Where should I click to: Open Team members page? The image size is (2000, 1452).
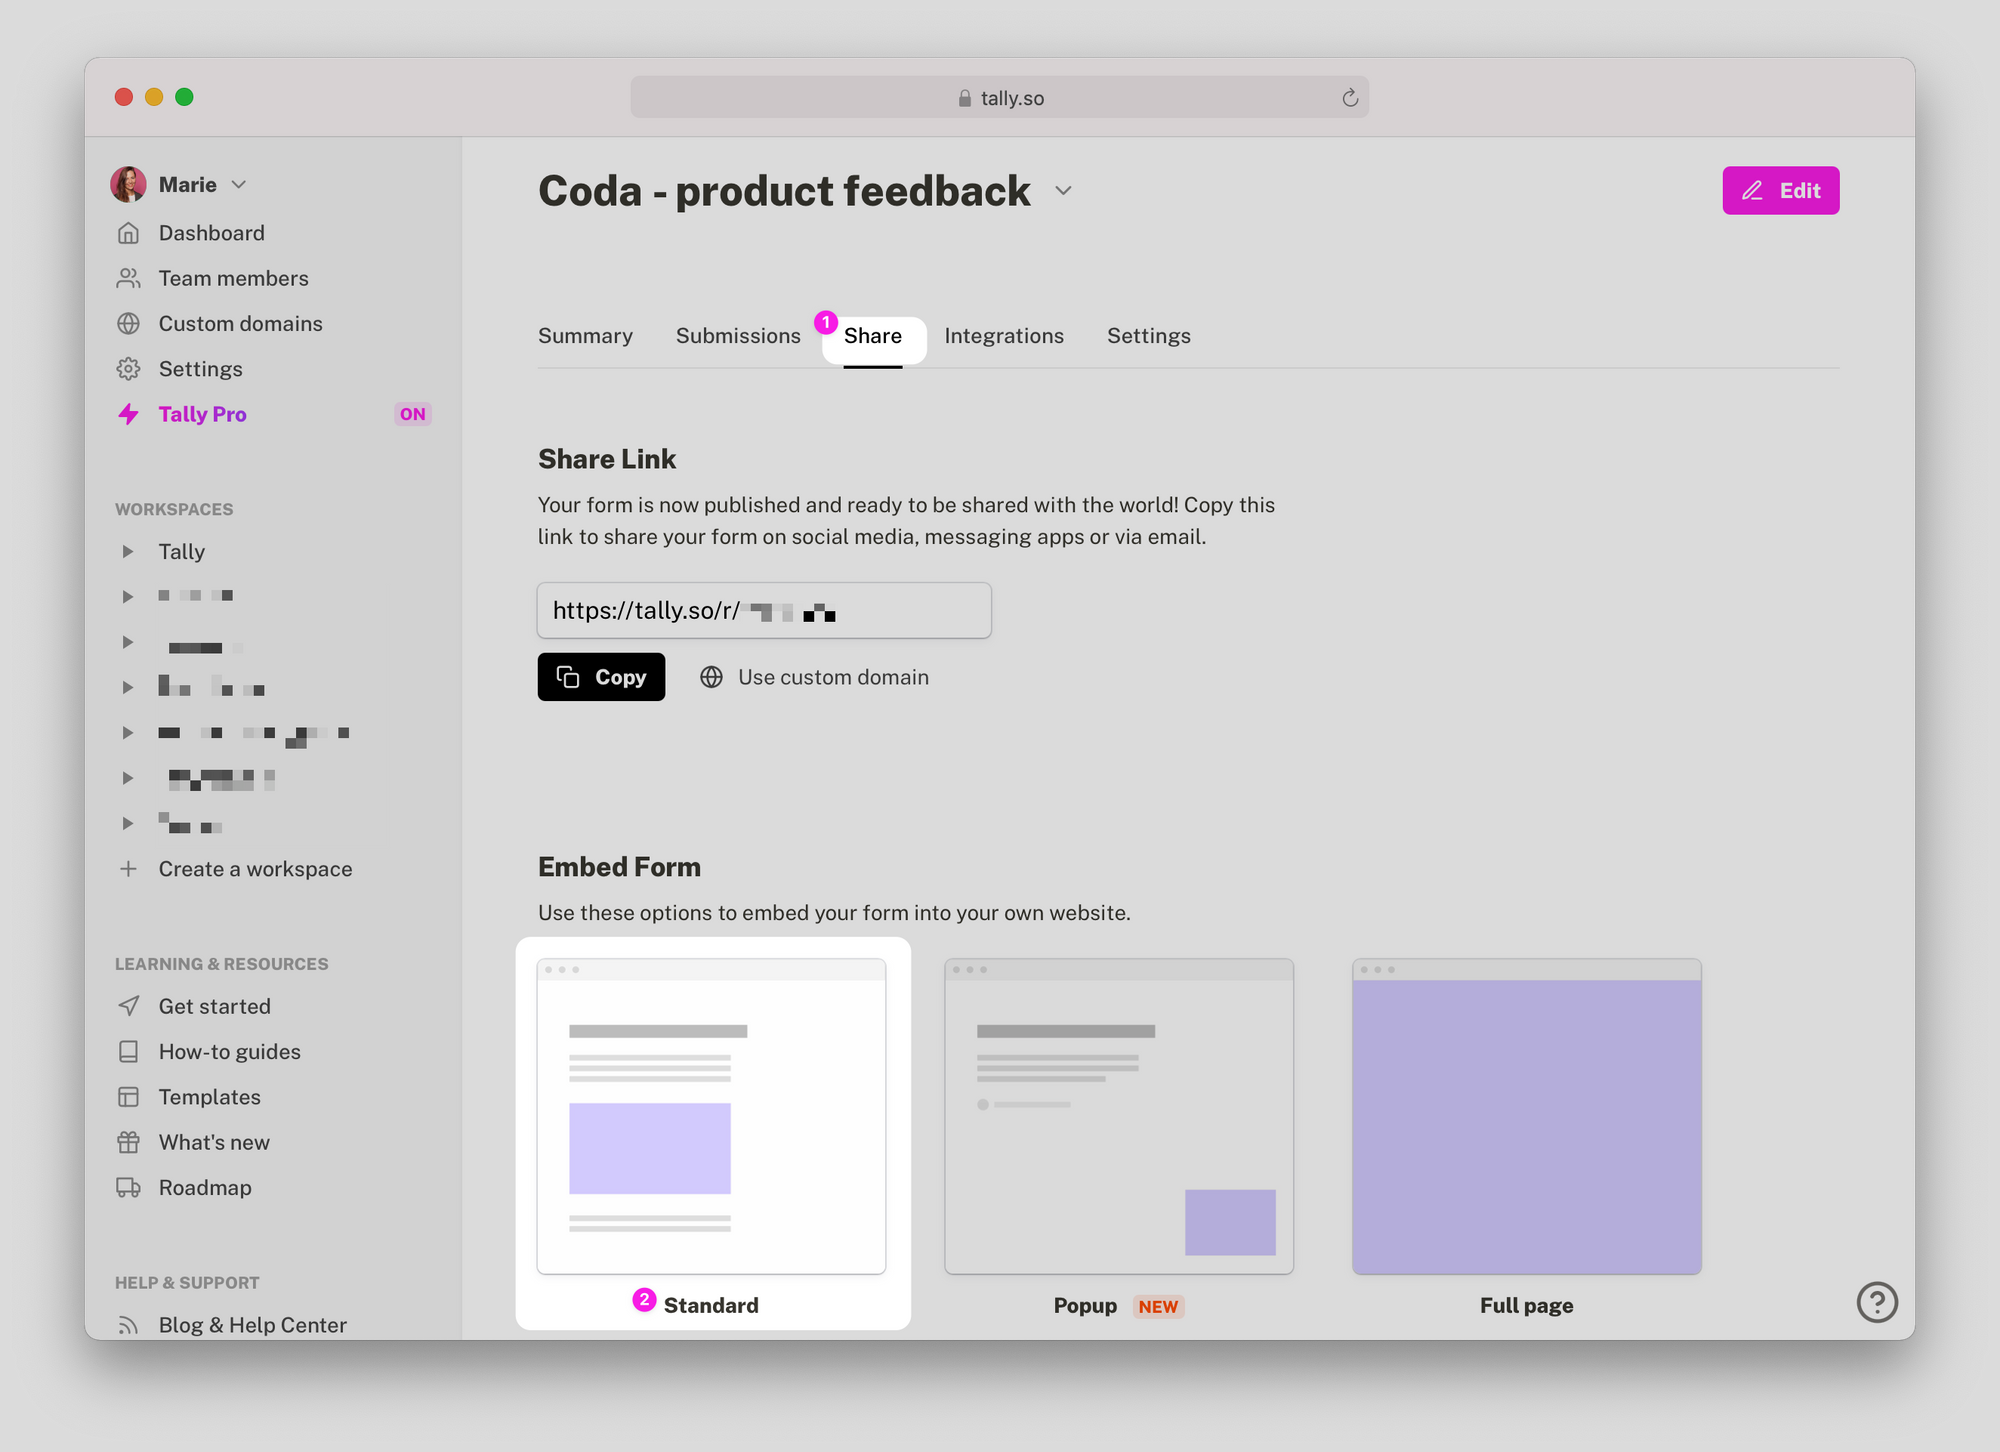tap(233, 278)
